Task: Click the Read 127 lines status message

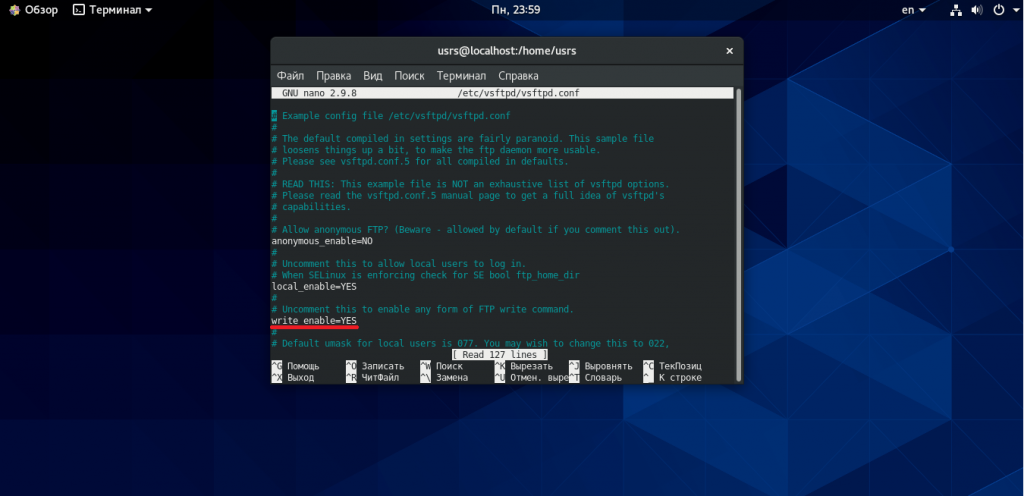Action: pos(500,354)
